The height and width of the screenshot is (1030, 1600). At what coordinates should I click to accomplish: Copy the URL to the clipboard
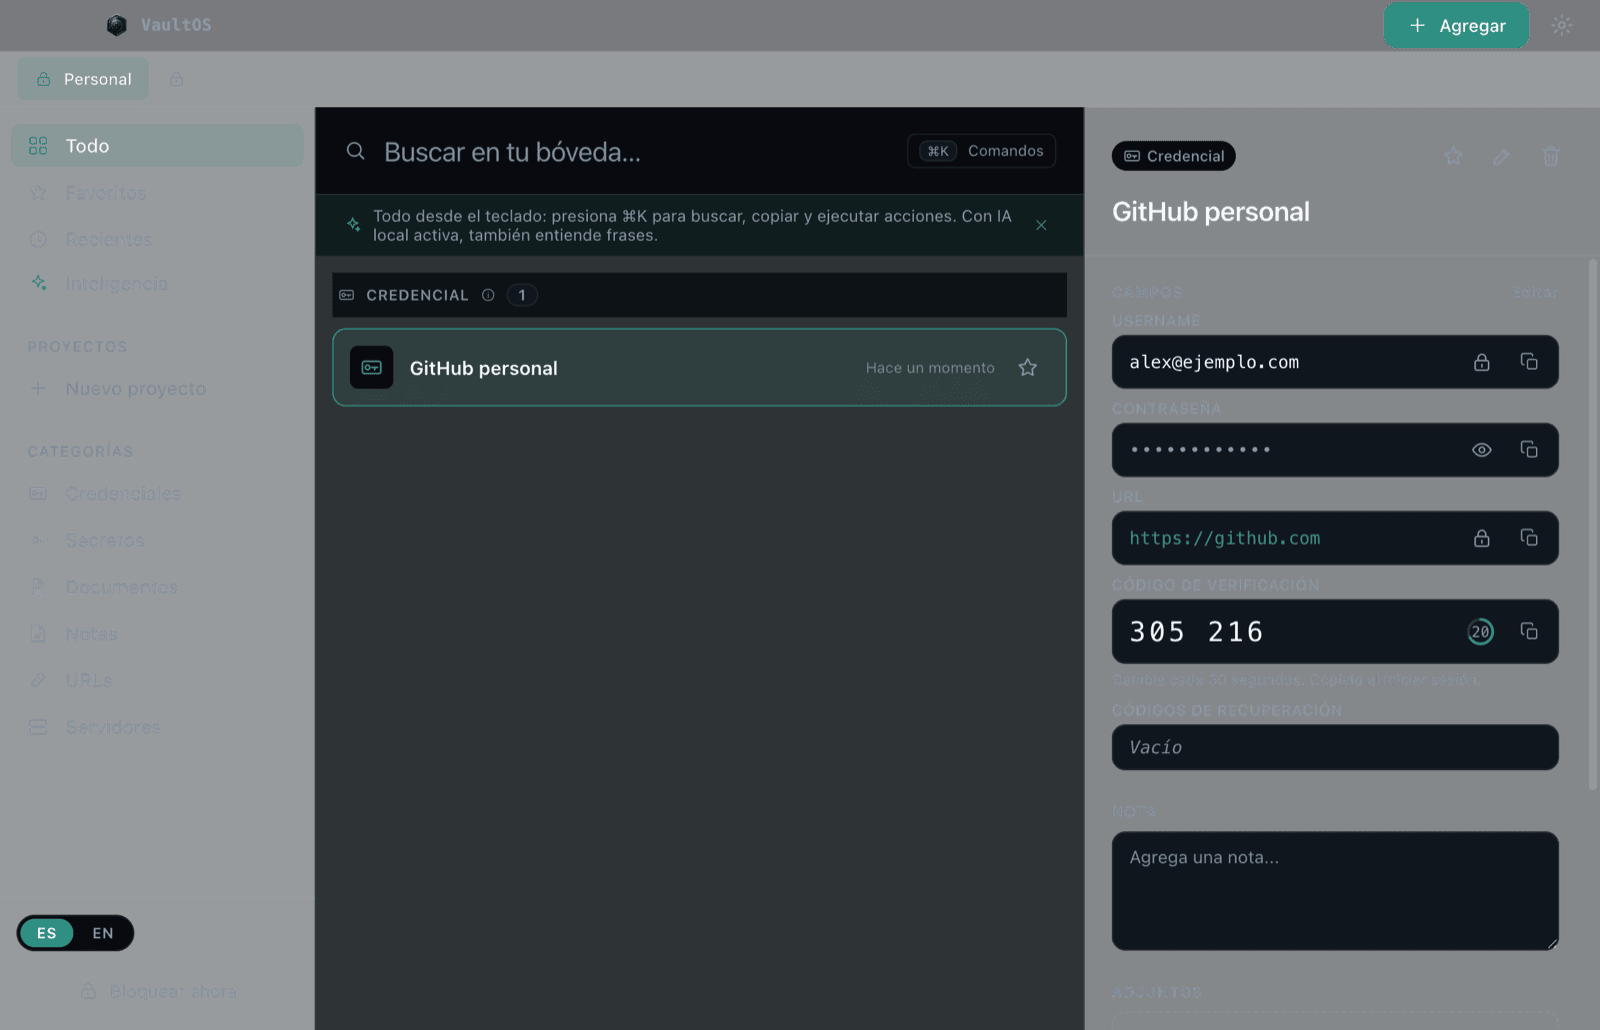1529,538
